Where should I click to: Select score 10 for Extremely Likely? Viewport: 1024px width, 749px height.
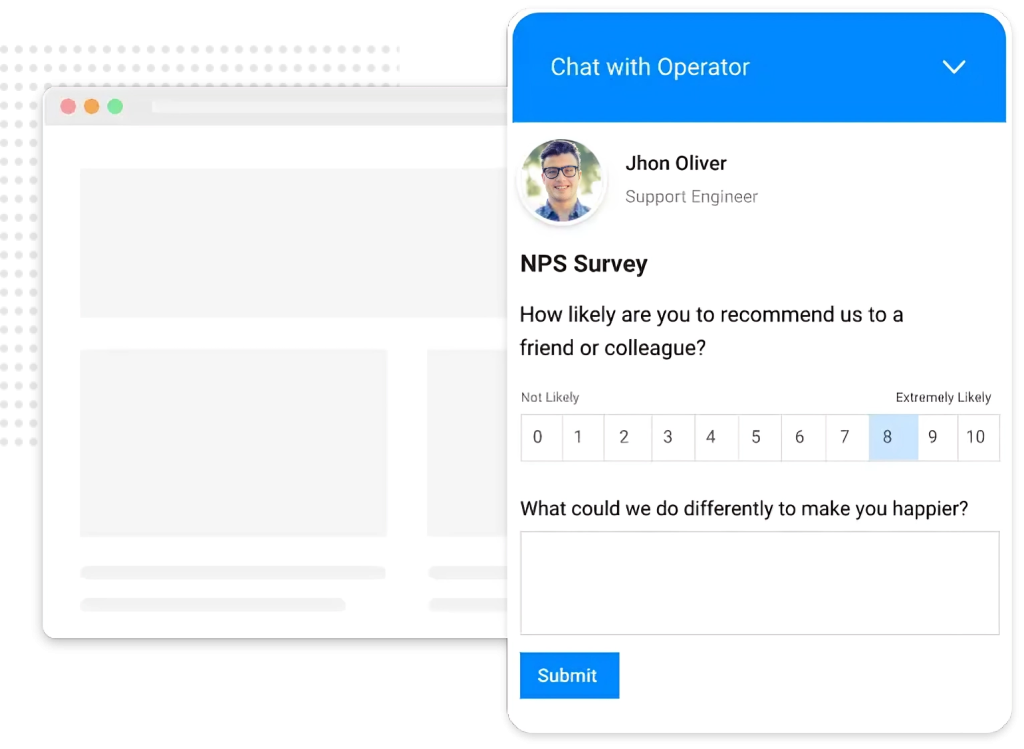pyautogui.click(x=978, y=437)
